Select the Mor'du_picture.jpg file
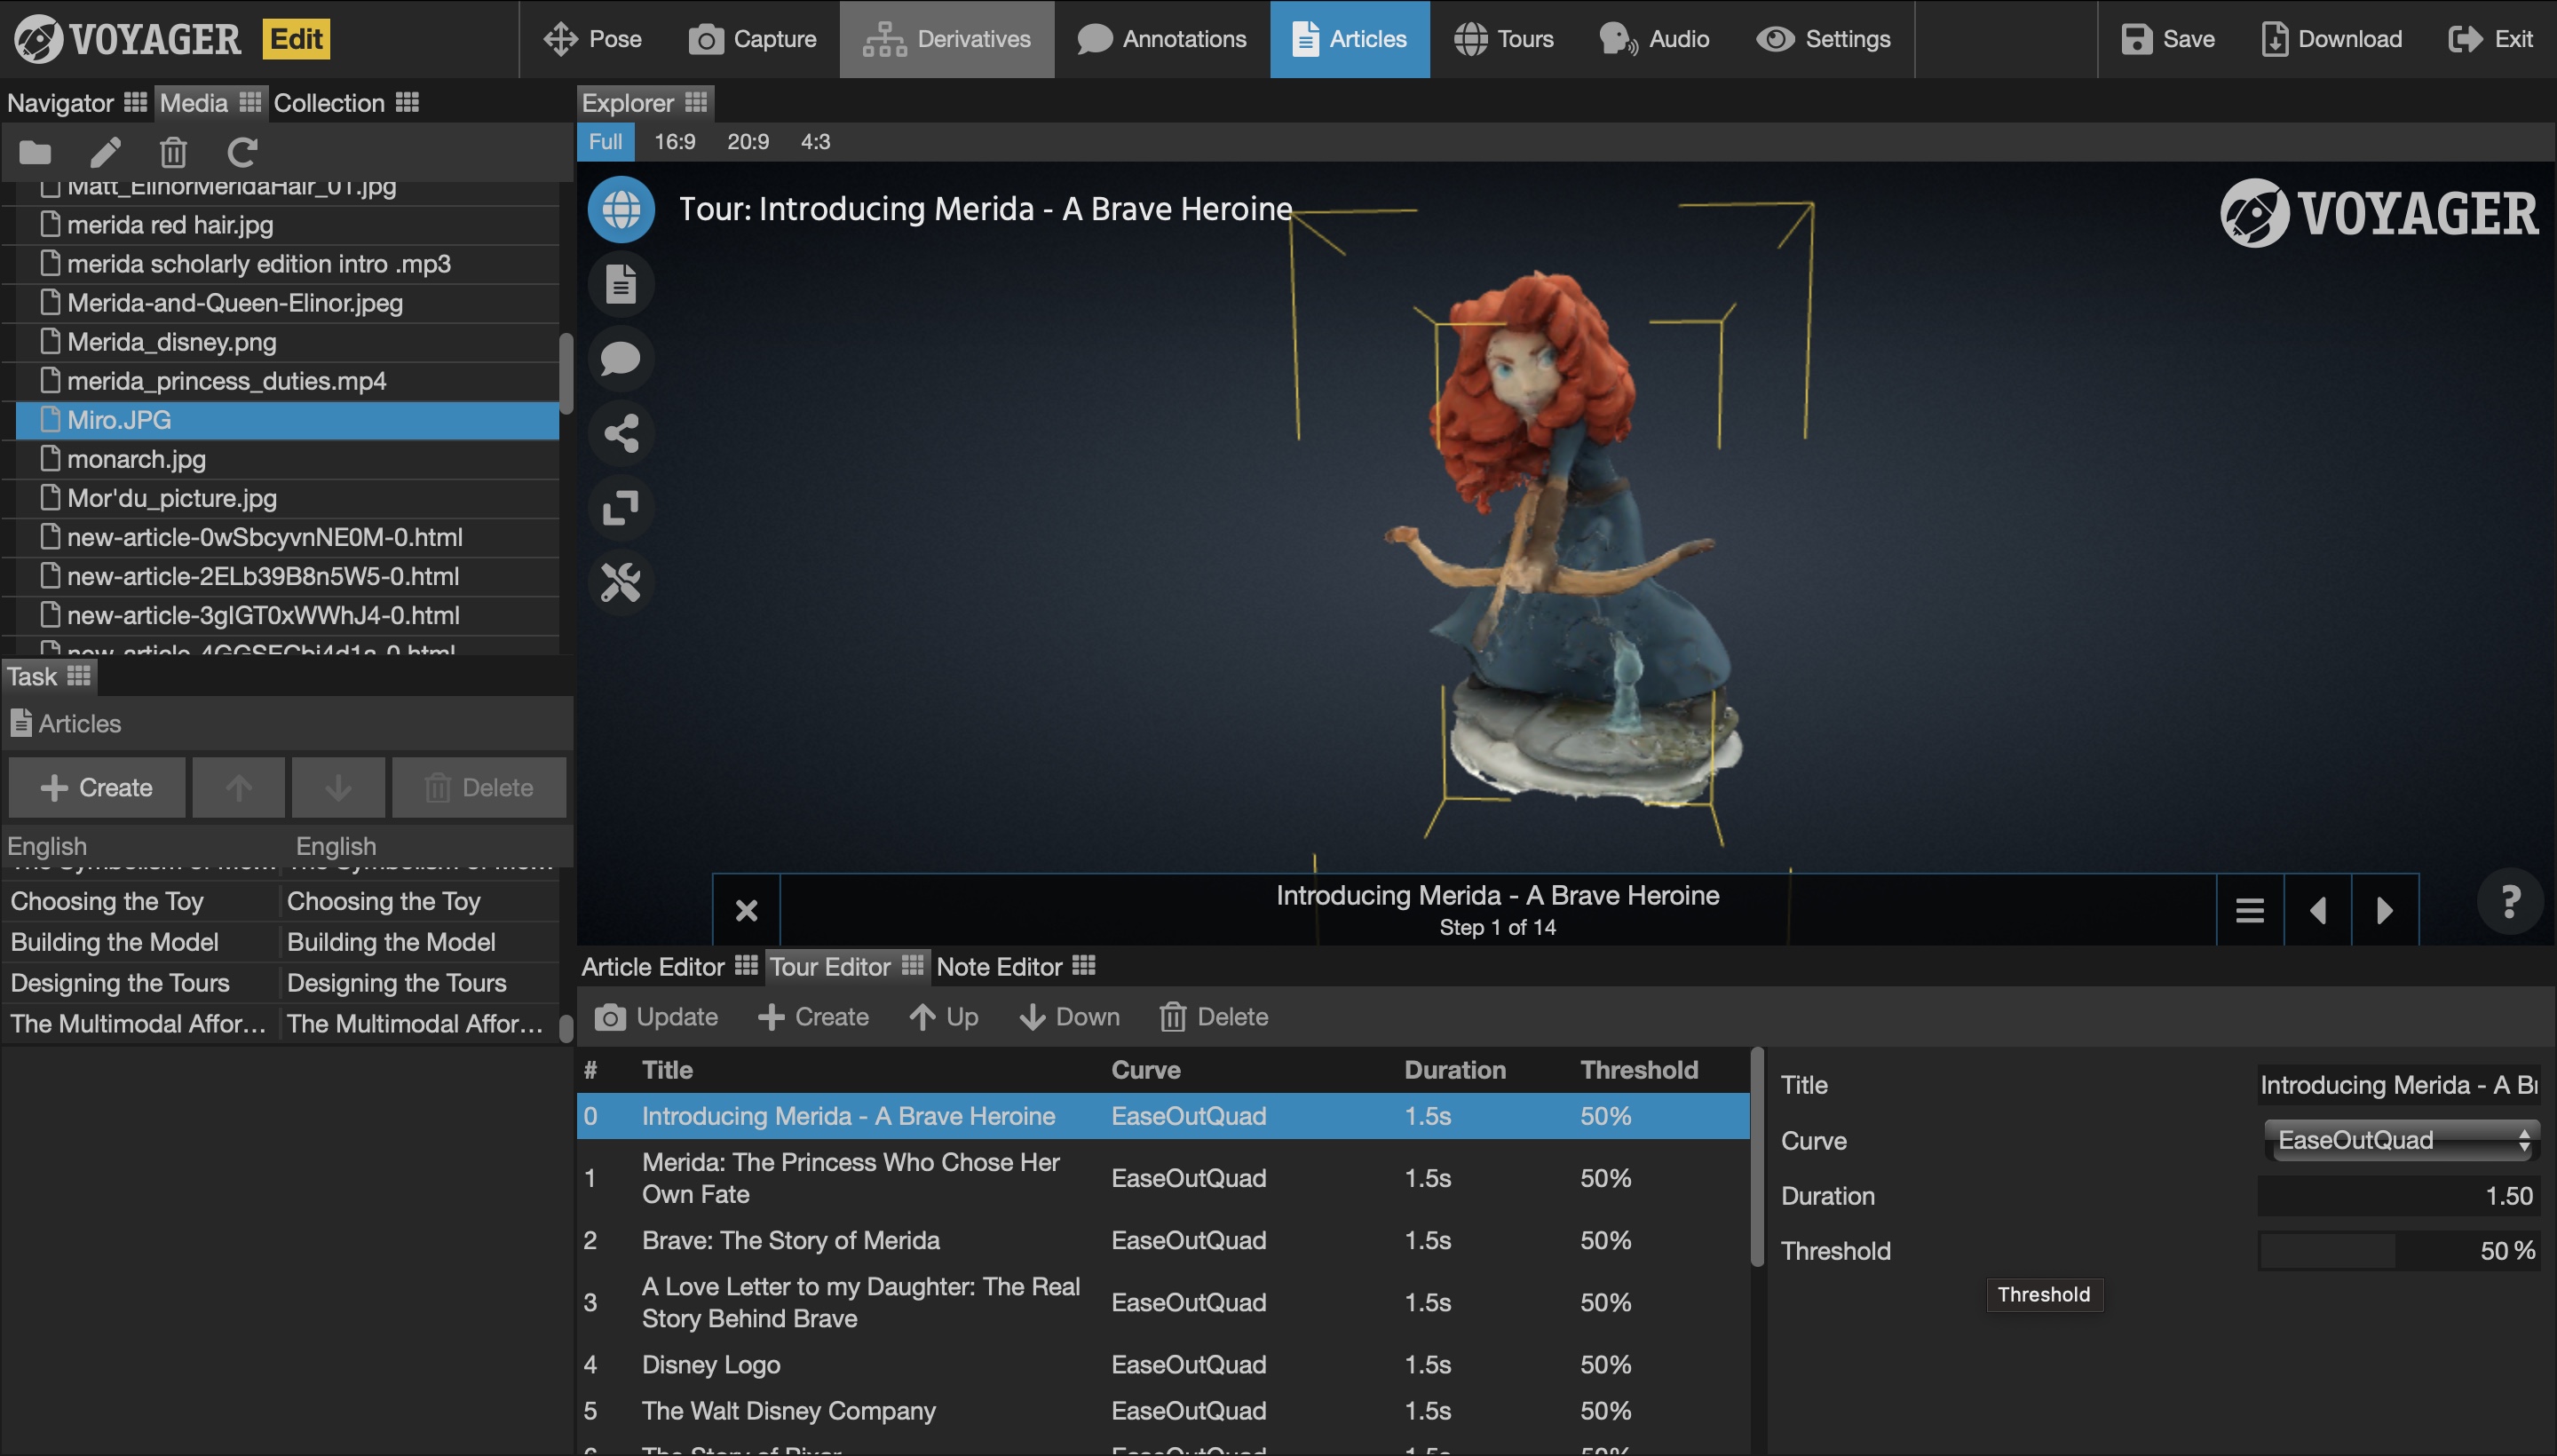 (x=288, y=498)
